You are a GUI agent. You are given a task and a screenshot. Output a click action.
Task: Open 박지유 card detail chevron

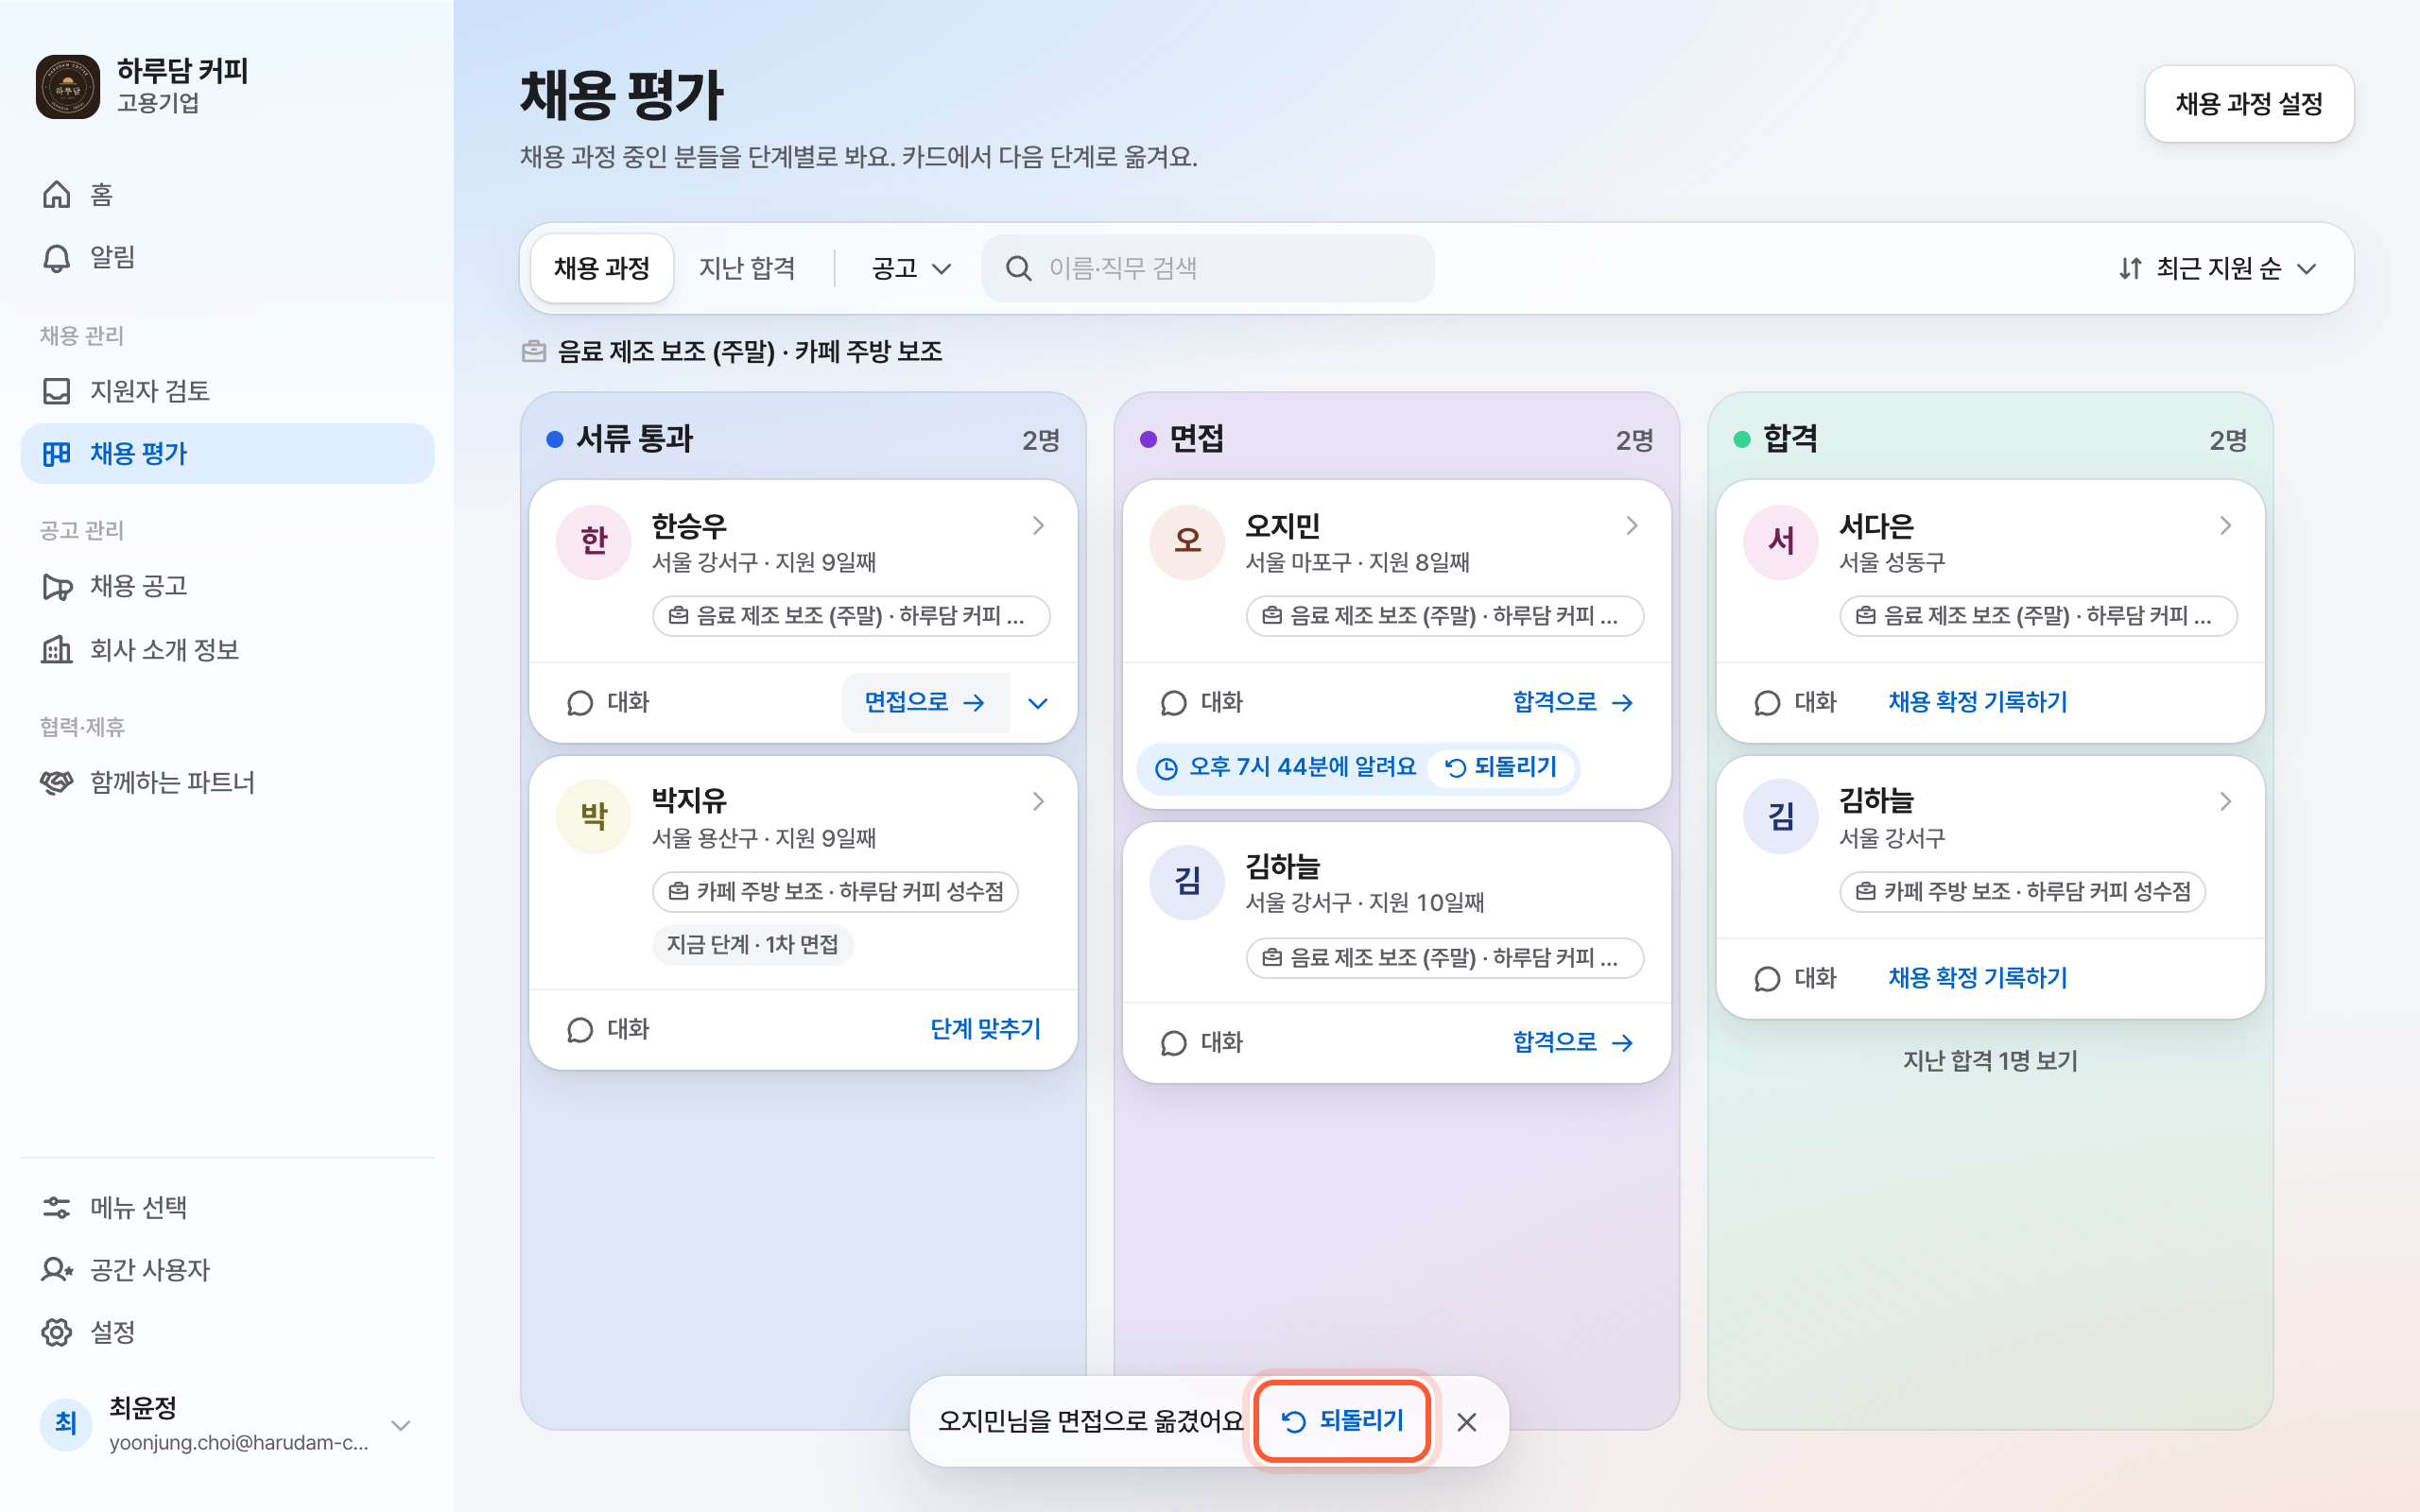[1038, 801]
